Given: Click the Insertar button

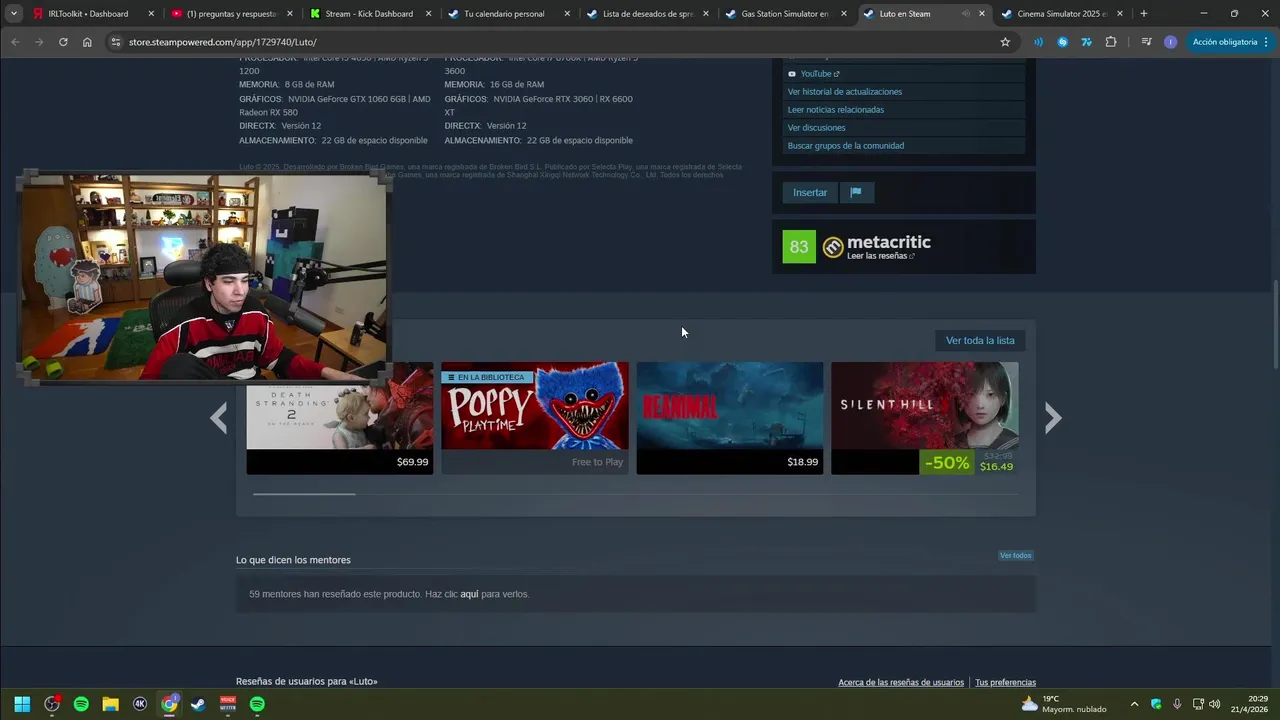Looking at the screenshot, I should point(810,192).
